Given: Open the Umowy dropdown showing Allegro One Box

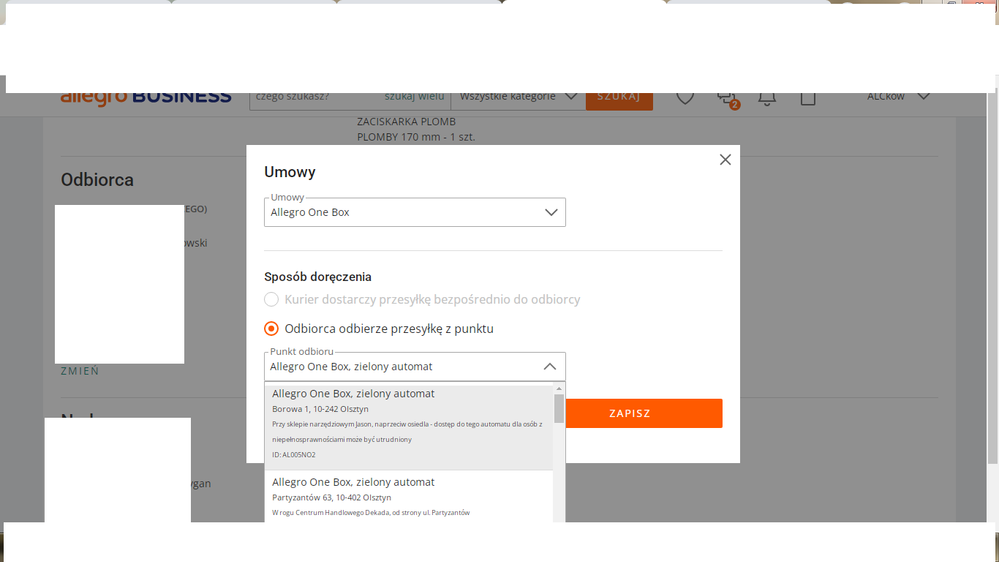Looking at the screenshot, I should (x=415, y=212).
